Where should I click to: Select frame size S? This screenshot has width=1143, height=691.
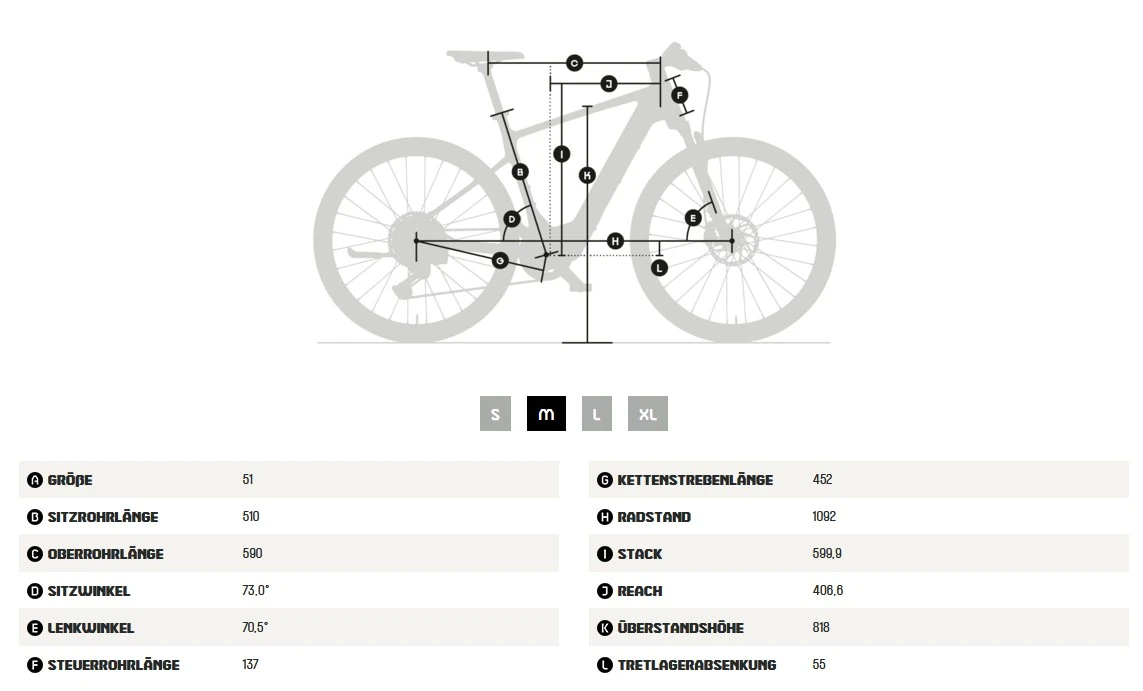click(x=495, y=413)
